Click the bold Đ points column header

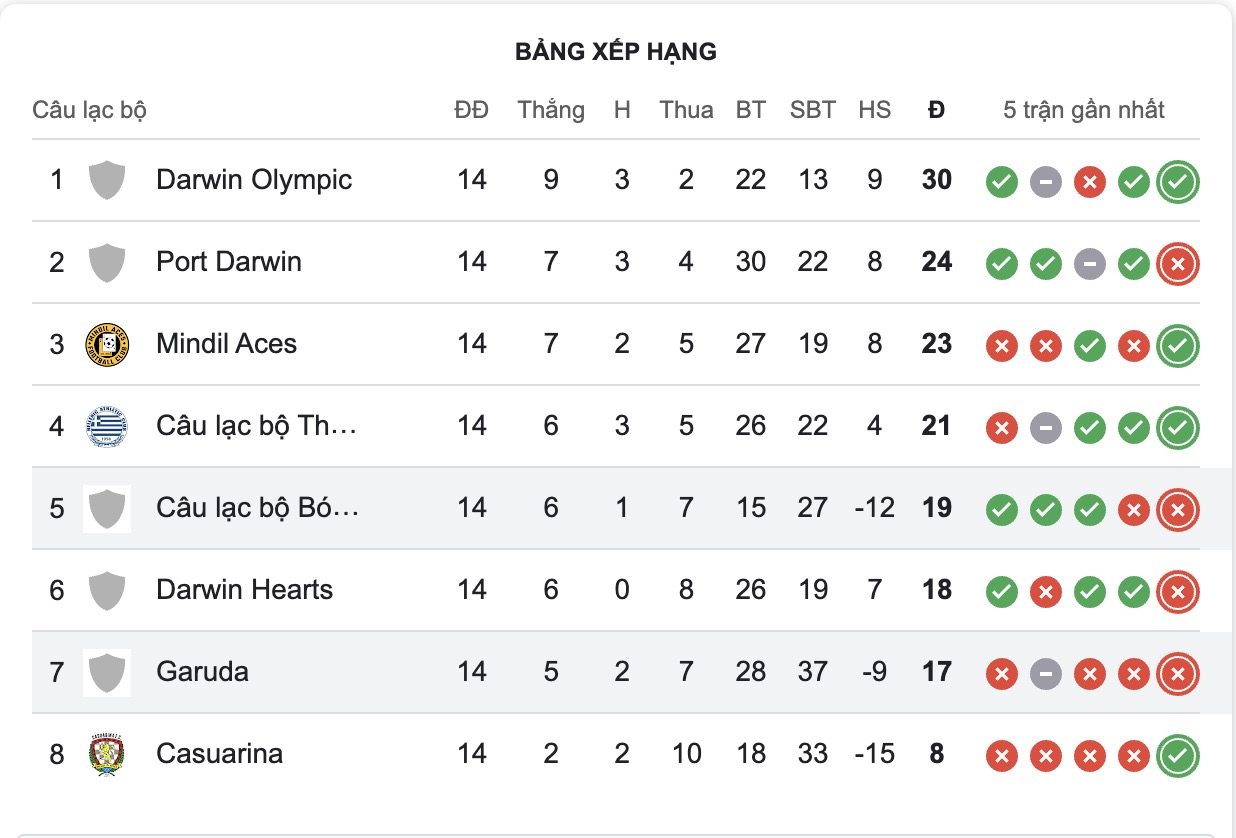936,110
